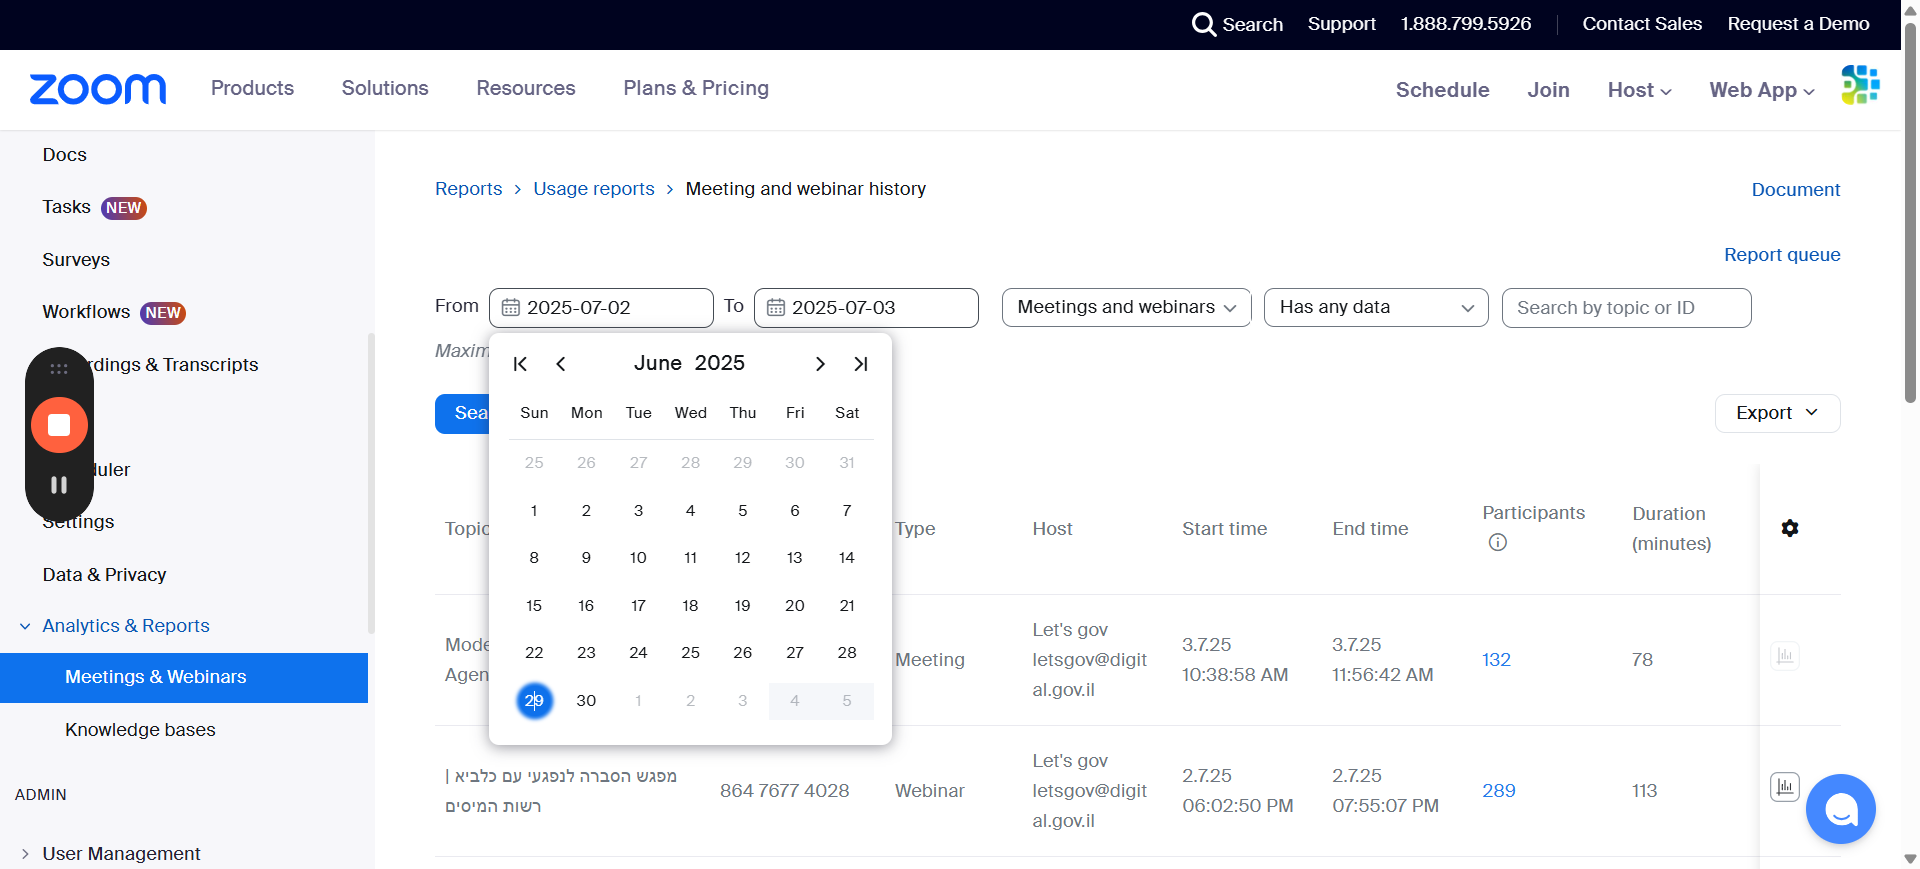Viewport: 1920px width, 869px height.
Task: Stop the screen recording
Action: (x=59, y=425)
